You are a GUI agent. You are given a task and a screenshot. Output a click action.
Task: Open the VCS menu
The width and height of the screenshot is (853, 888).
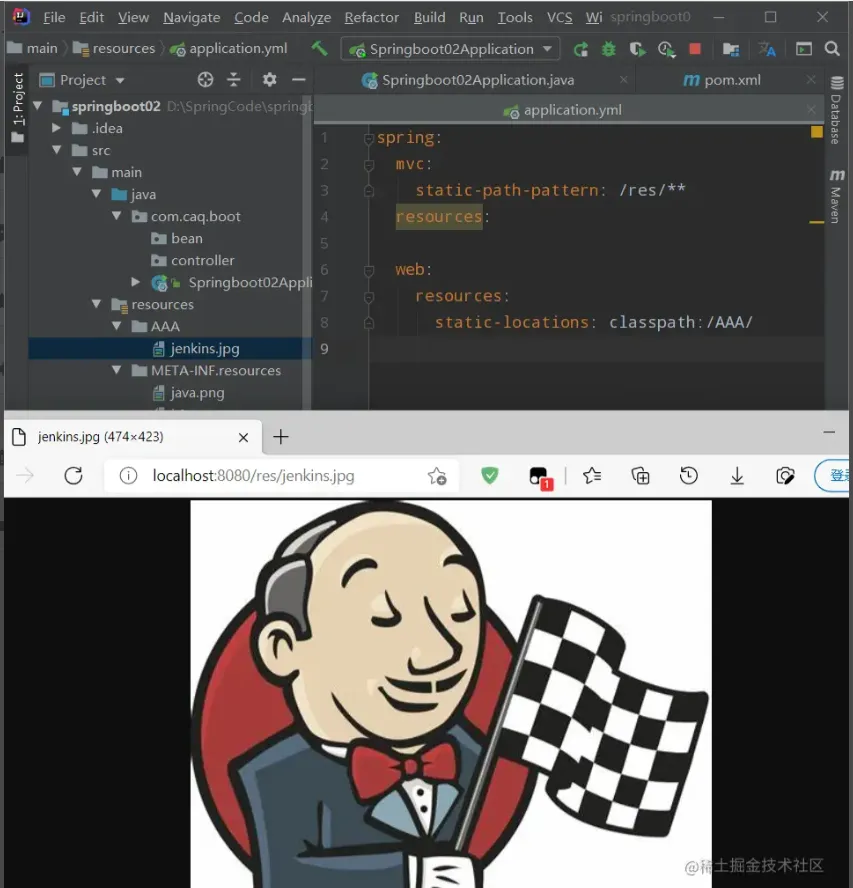click(560, 18)
